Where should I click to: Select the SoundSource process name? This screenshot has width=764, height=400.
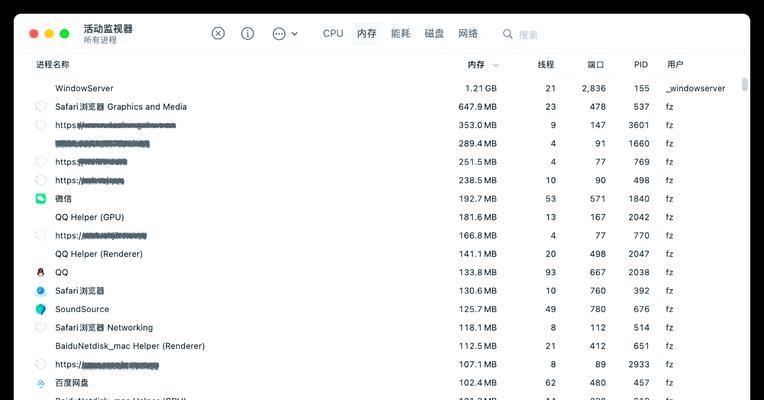click(82, 309)
